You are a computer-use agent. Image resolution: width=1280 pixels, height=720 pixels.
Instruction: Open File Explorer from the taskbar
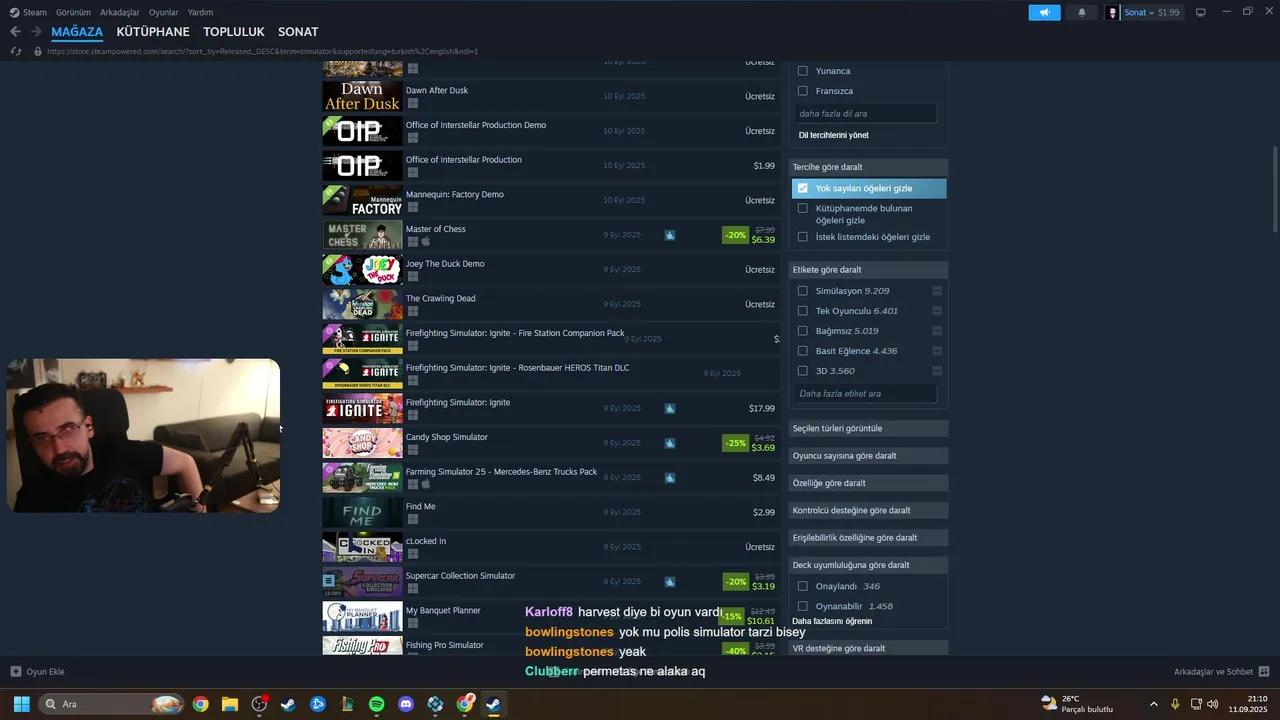(x=230, y=704)
